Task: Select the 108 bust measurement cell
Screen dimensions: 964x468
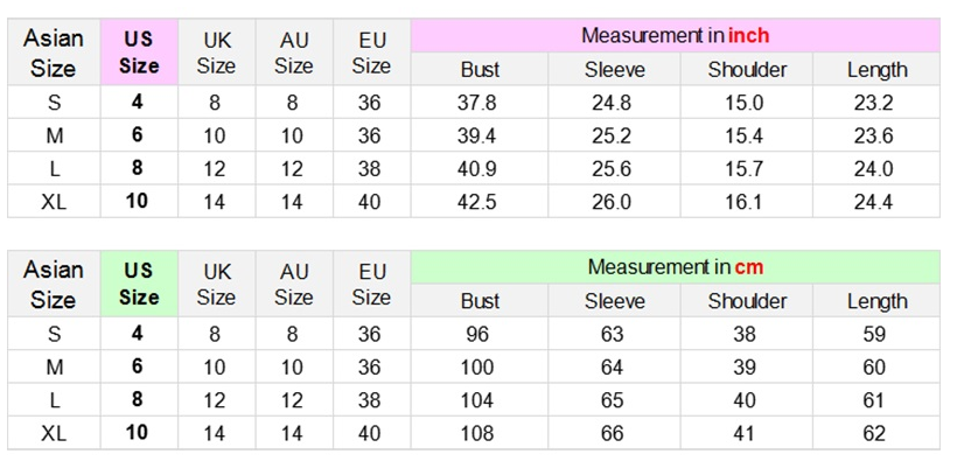Action: (x=477, y=432)
